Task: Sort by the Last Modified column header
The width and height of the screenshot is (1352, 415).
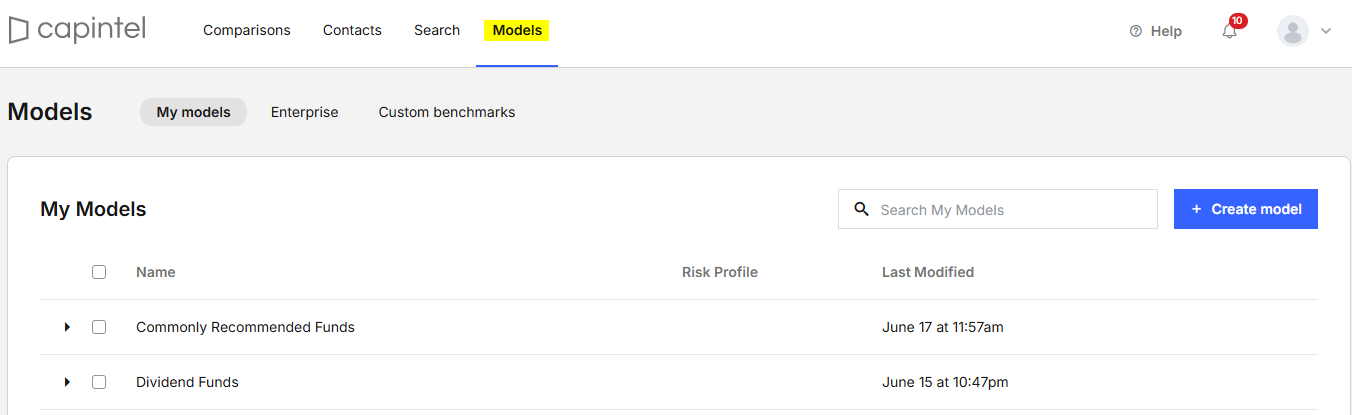Action: [x=928, y=272]
